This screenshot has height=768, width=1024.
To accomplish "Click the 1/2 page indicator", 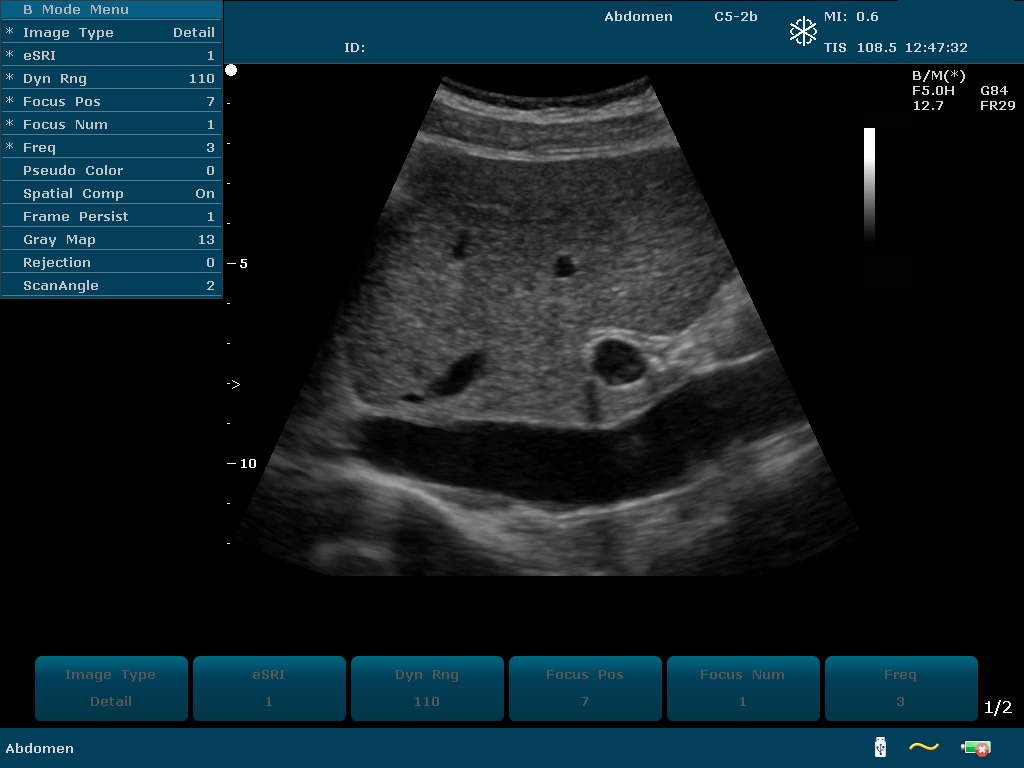I will pos(997,708).
